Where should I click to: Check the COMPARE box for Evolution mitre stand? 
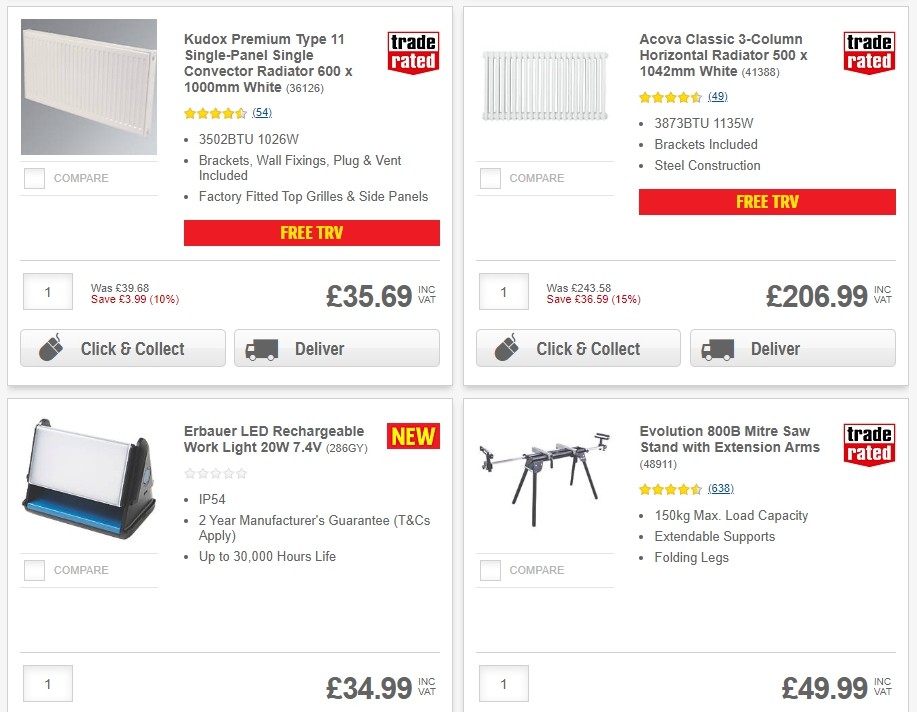tap(489, 570)
